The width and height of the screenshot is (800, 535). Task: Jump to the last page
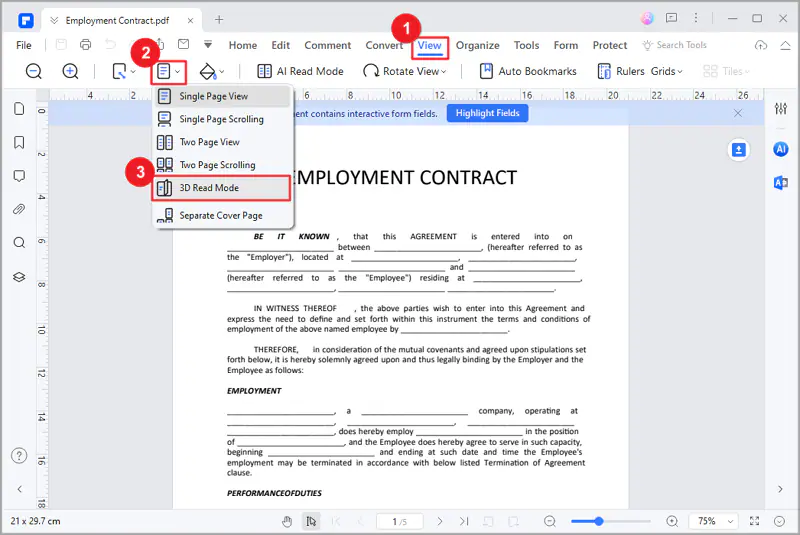point(464,521)
